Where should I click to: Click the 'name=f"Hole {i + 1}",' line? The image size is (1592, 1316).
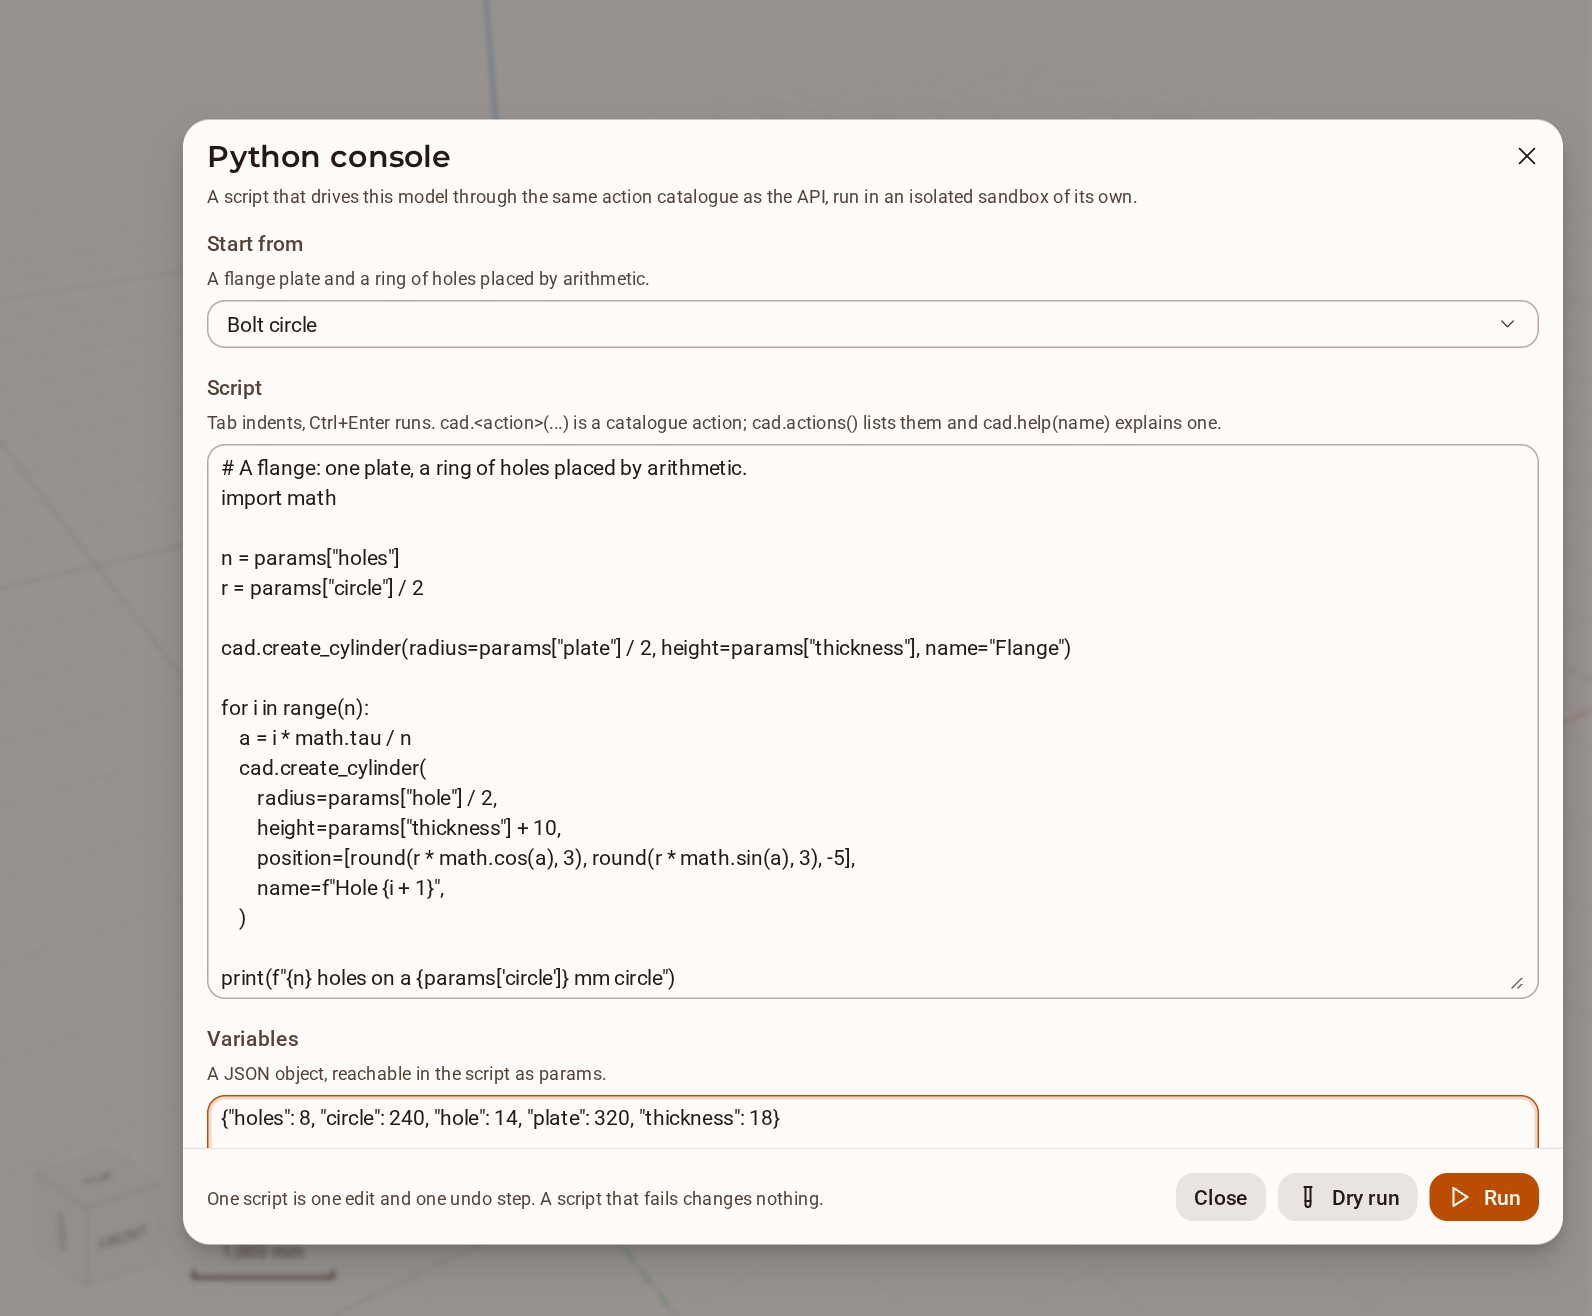tap(351, 888)
